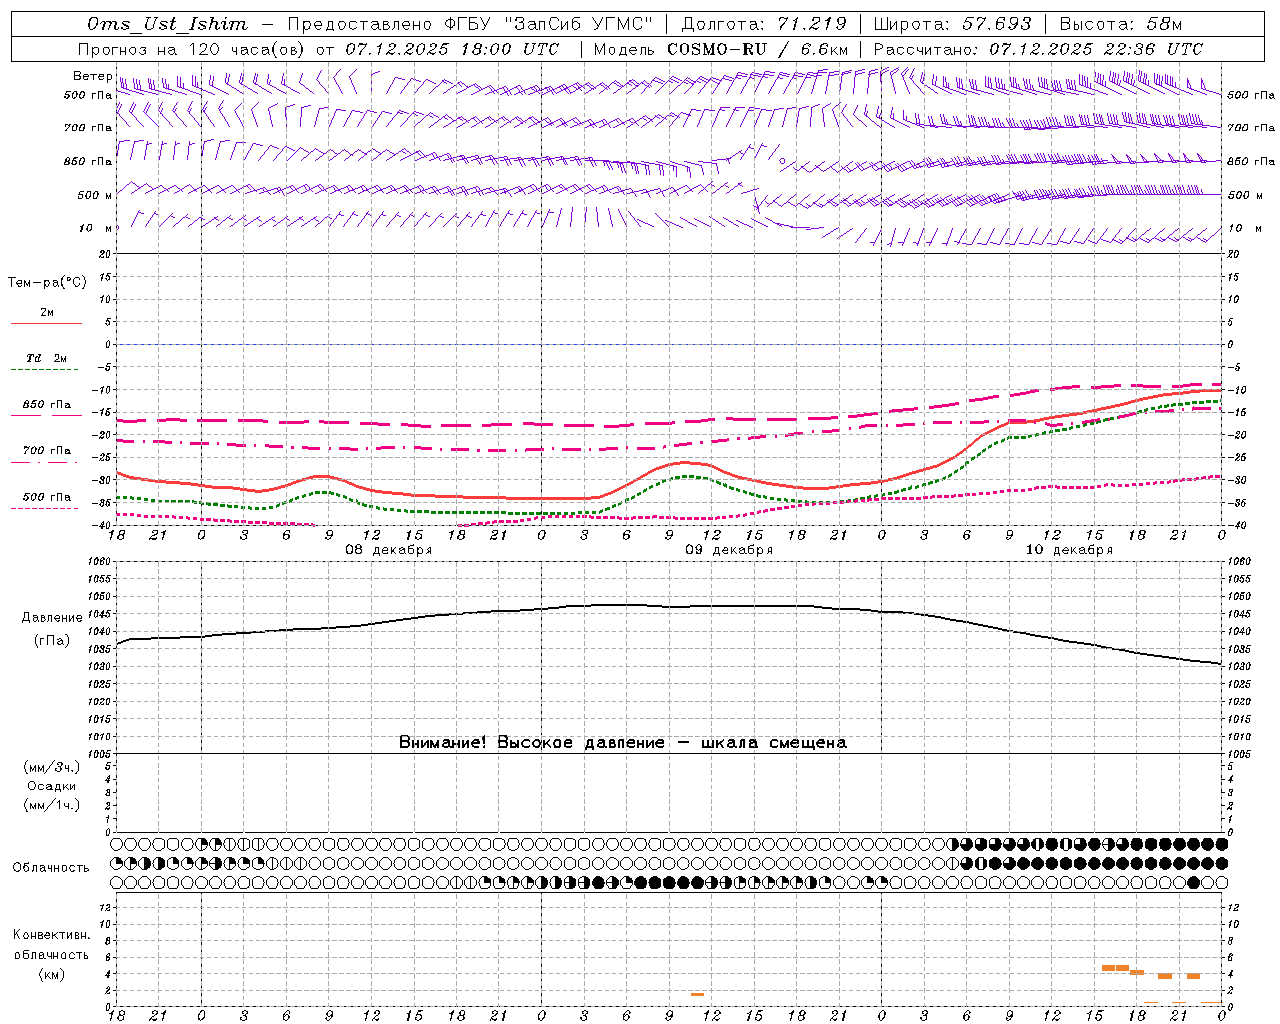
Task: Click the '10 декабря' date label
Action: tap(1069, 550)
